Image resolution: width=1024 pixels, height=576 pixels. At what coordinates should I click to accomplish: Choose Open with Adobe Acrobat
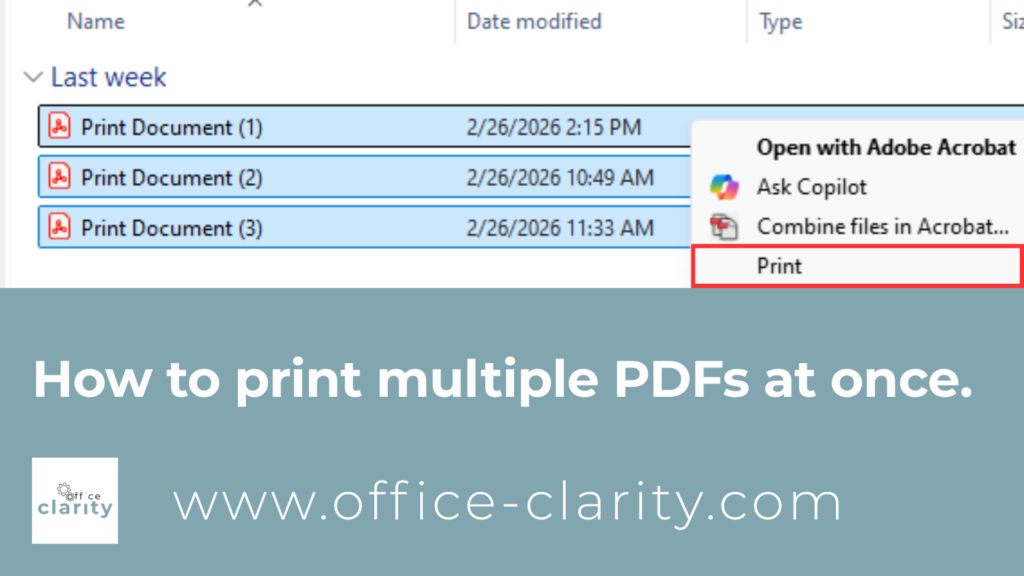tap(884, 147)
